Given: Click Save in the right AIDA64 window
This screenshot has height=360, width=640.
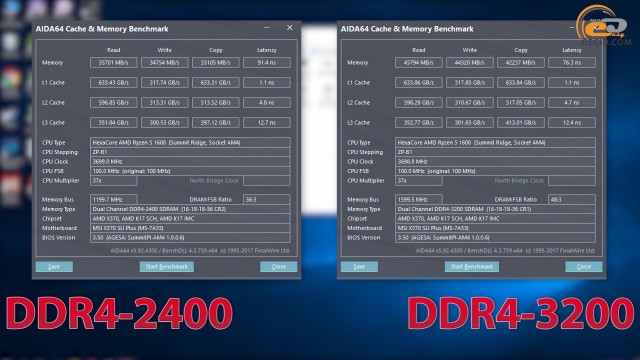Looking at the screenshot, I should click(359, 267).
